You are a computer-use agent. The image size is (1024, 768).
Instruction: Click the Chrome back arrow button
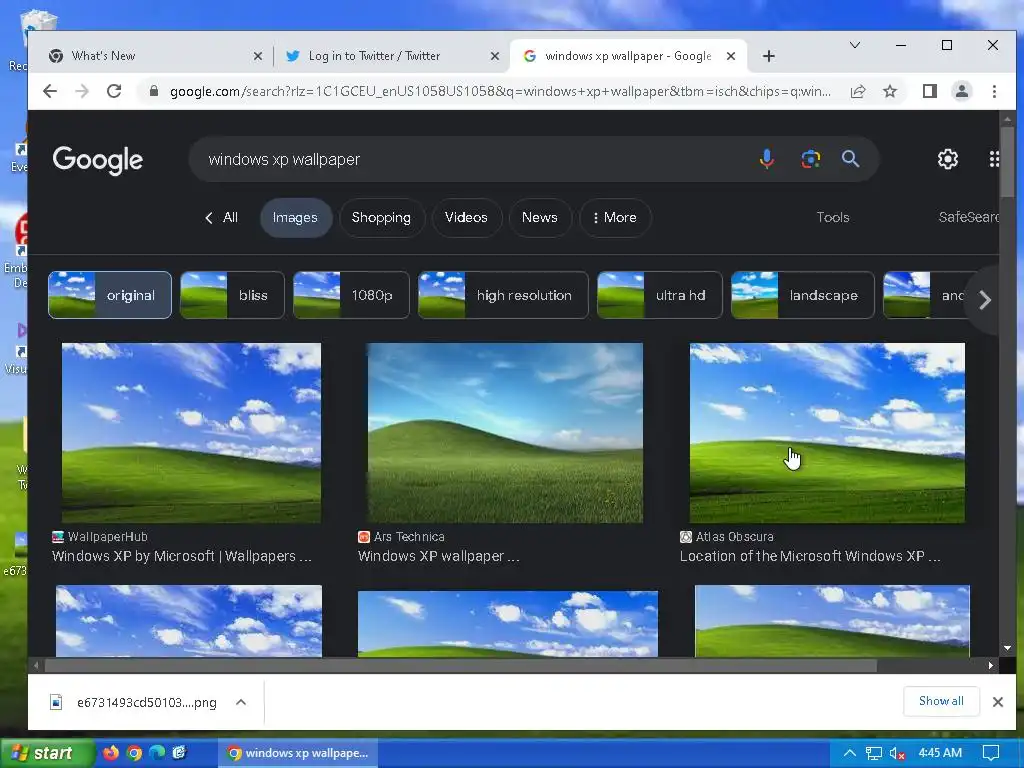(50, 91)
